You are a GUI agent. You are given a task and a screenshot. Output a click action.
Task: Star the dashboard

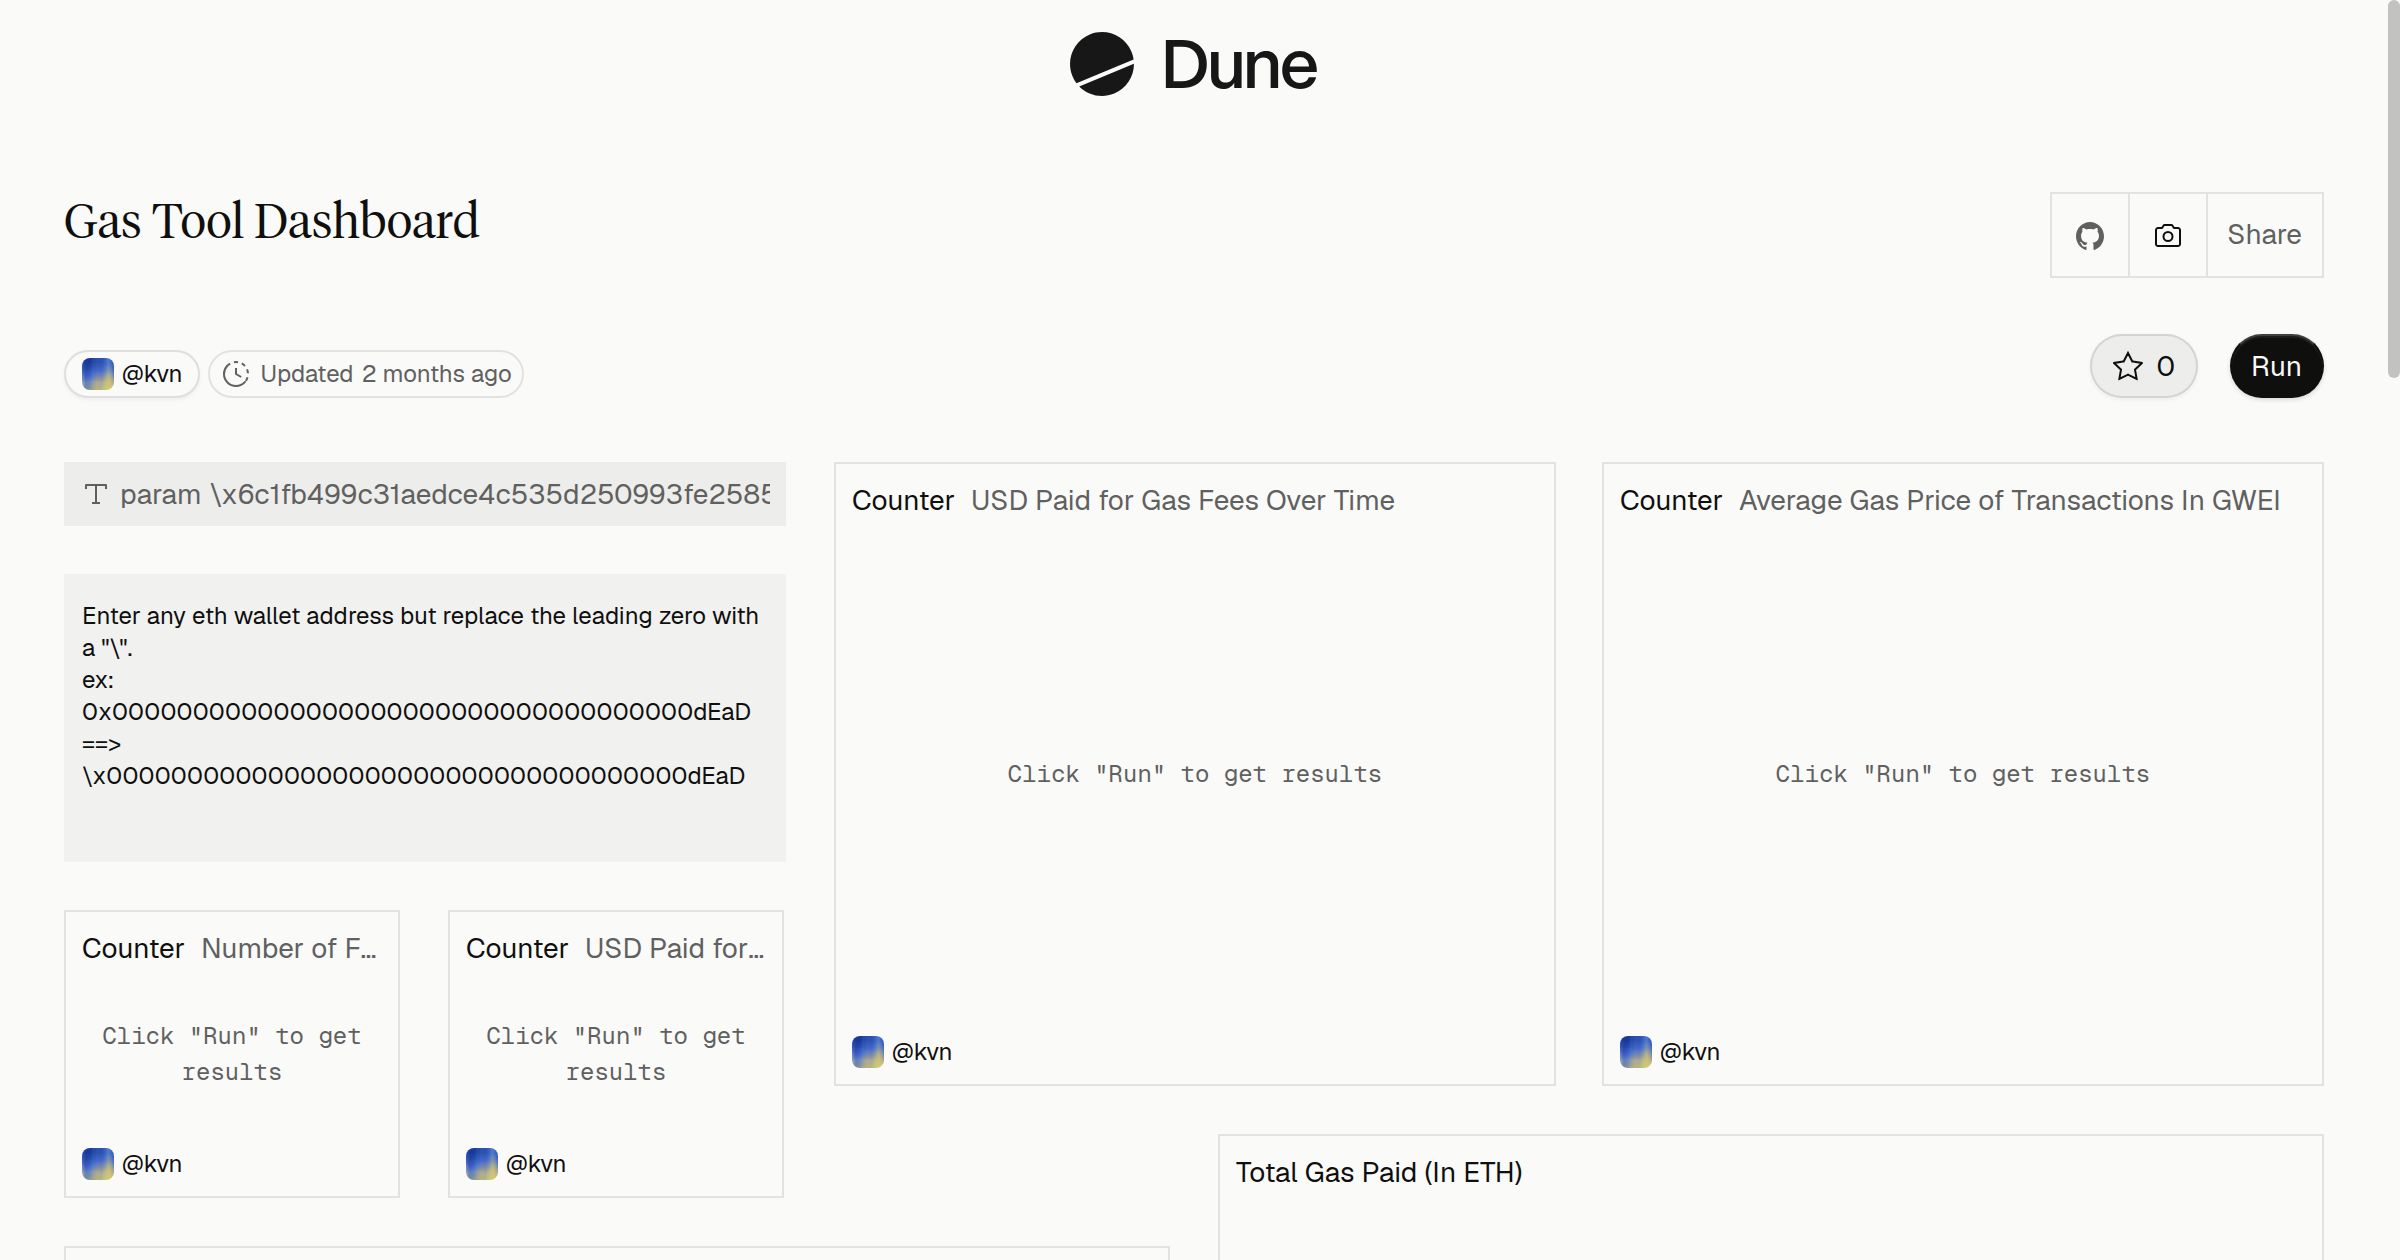tap(2143, 366)
